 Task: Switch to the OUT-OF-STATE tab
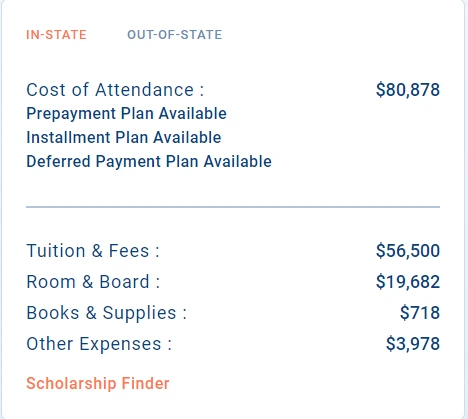(175, 35)
